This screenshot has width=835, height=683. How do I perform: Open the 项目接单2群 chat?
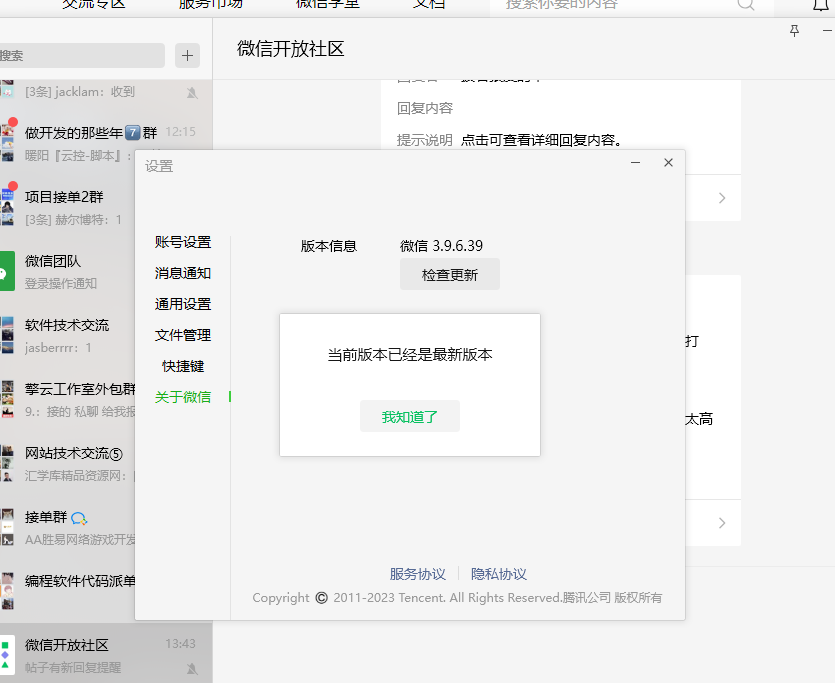[x=67, y=208]
